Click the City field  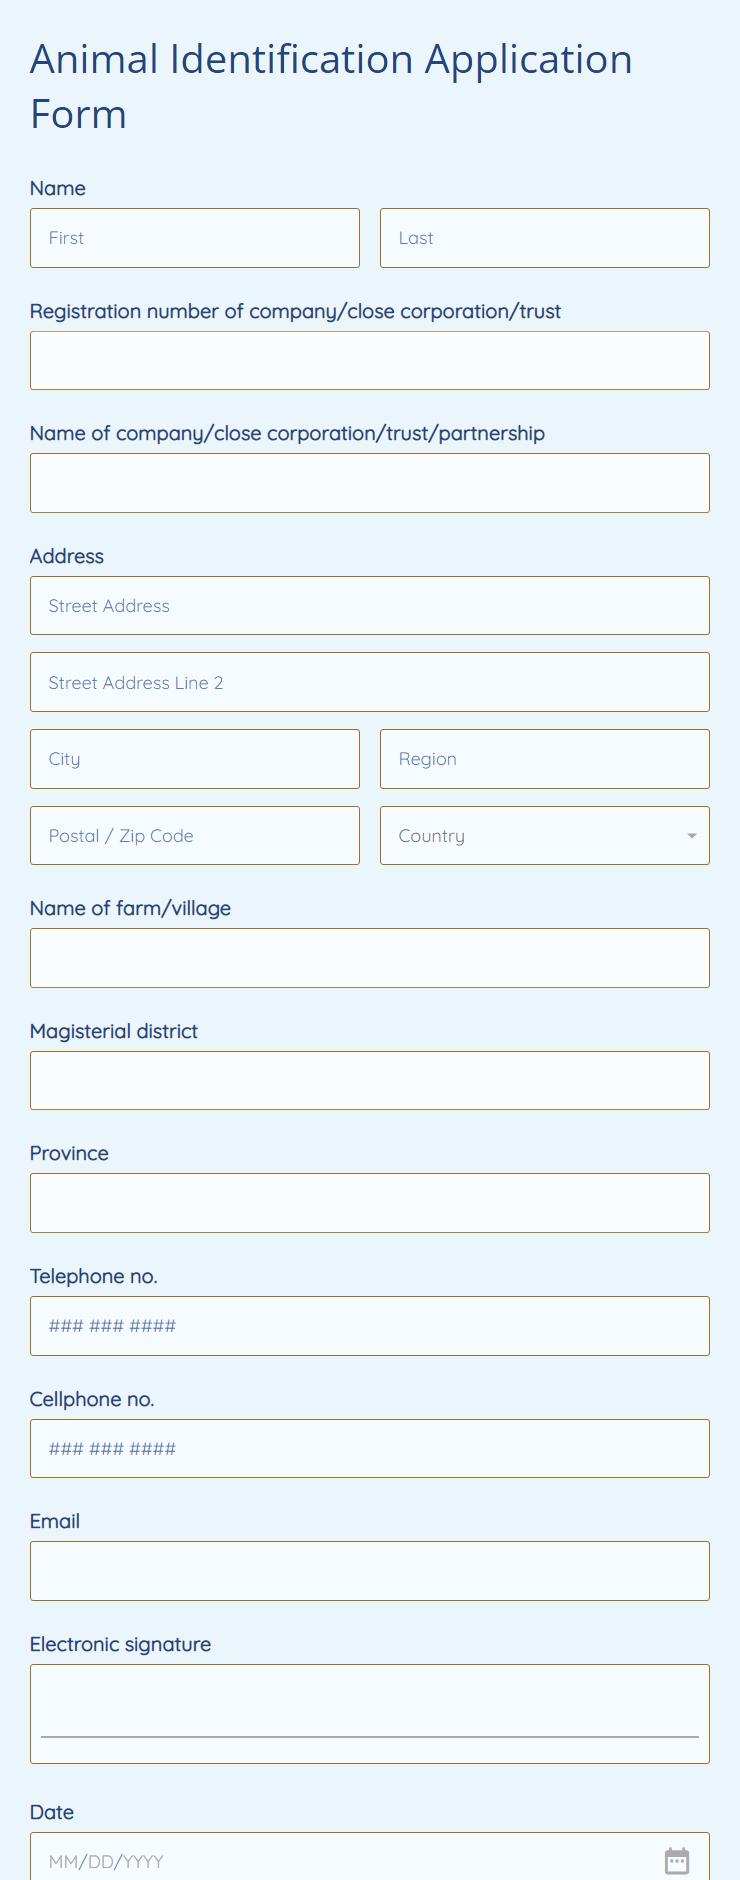tap(194, 759)
